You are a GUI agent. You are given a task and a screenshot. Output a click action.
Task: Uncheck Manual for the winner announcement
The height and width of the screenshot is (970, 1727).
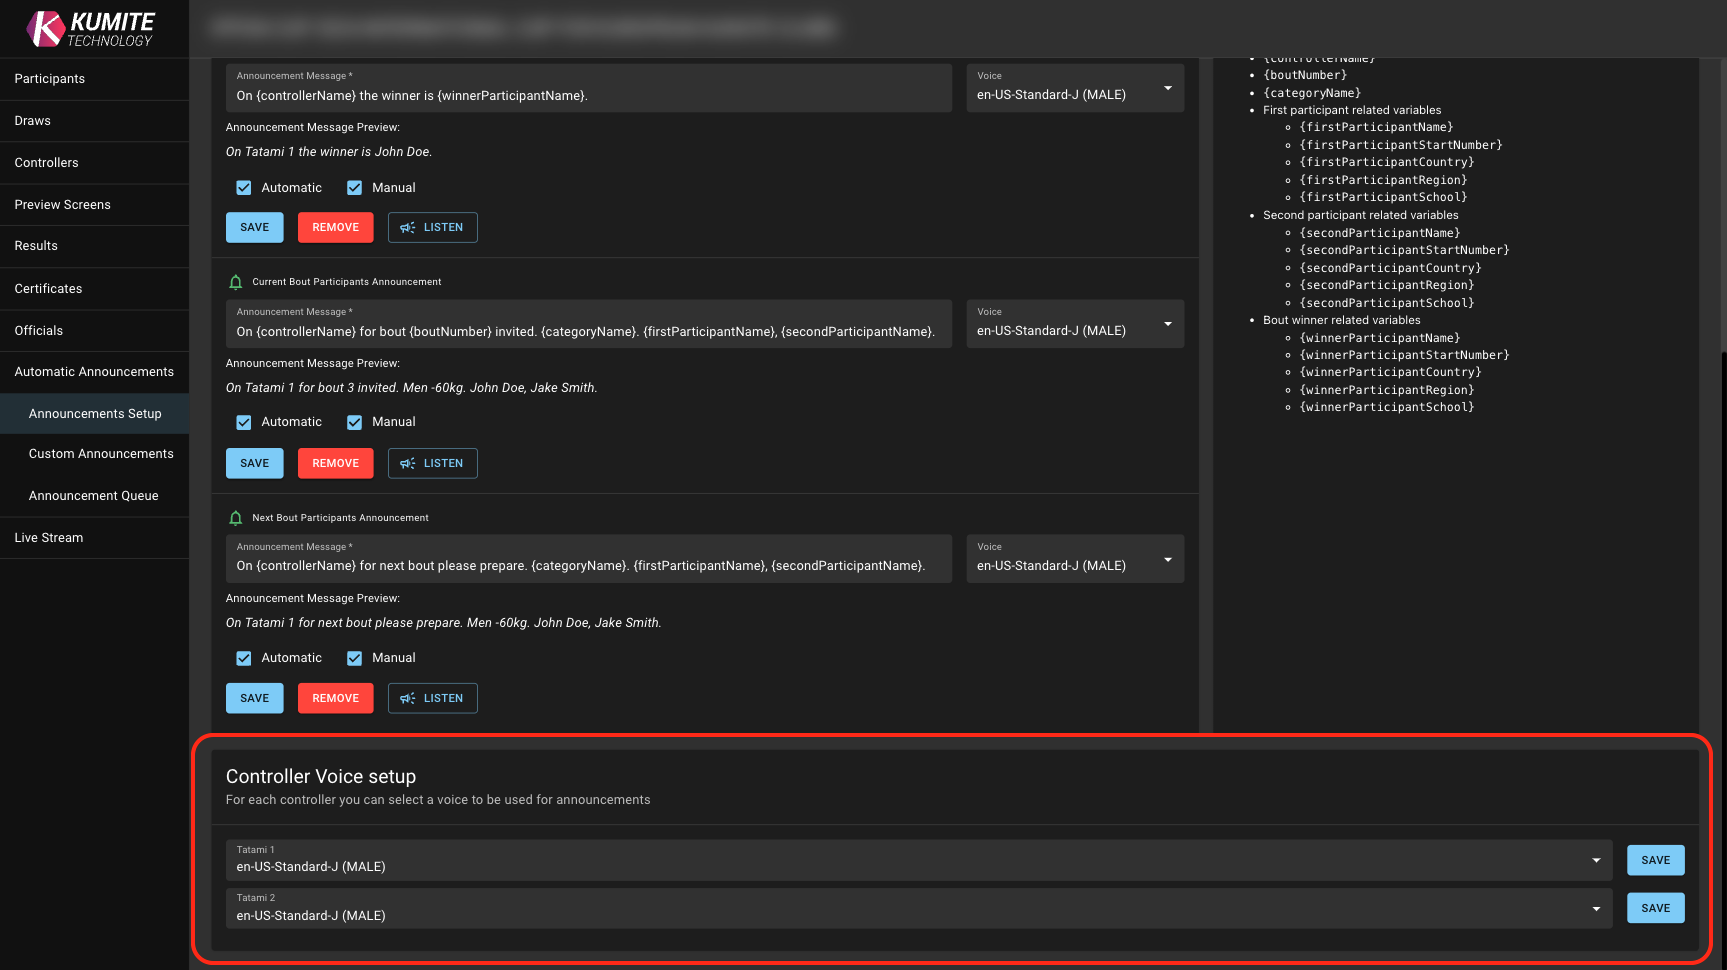tap(354, 188)
